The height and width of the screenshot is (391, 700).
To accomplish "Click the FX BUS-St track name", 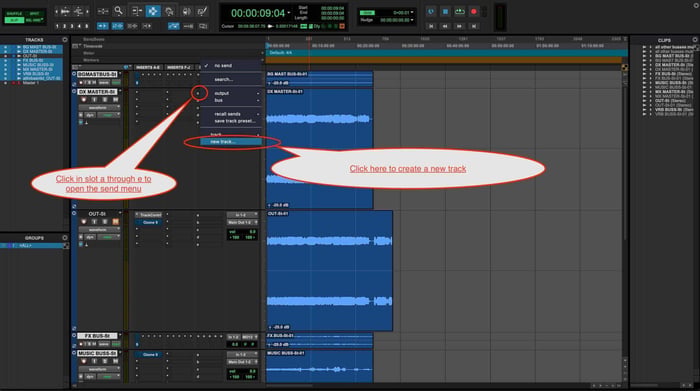I will (x=97, y=336).
